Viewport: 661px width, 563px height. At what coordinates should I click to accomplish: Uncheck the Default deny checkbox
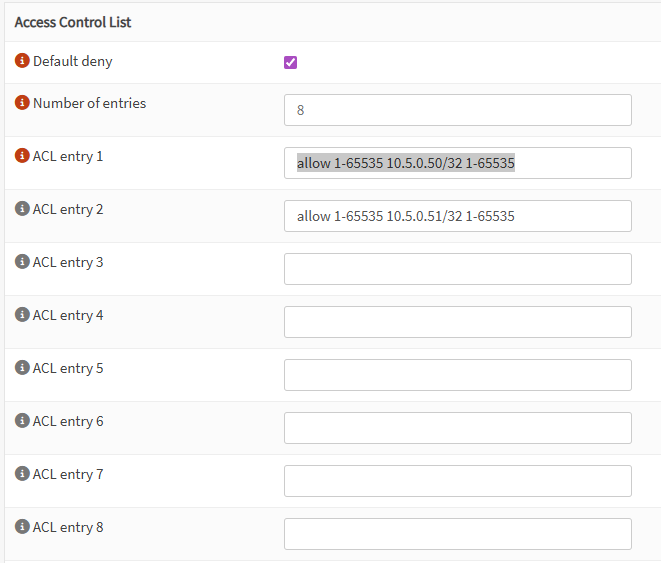click(291, 62)
